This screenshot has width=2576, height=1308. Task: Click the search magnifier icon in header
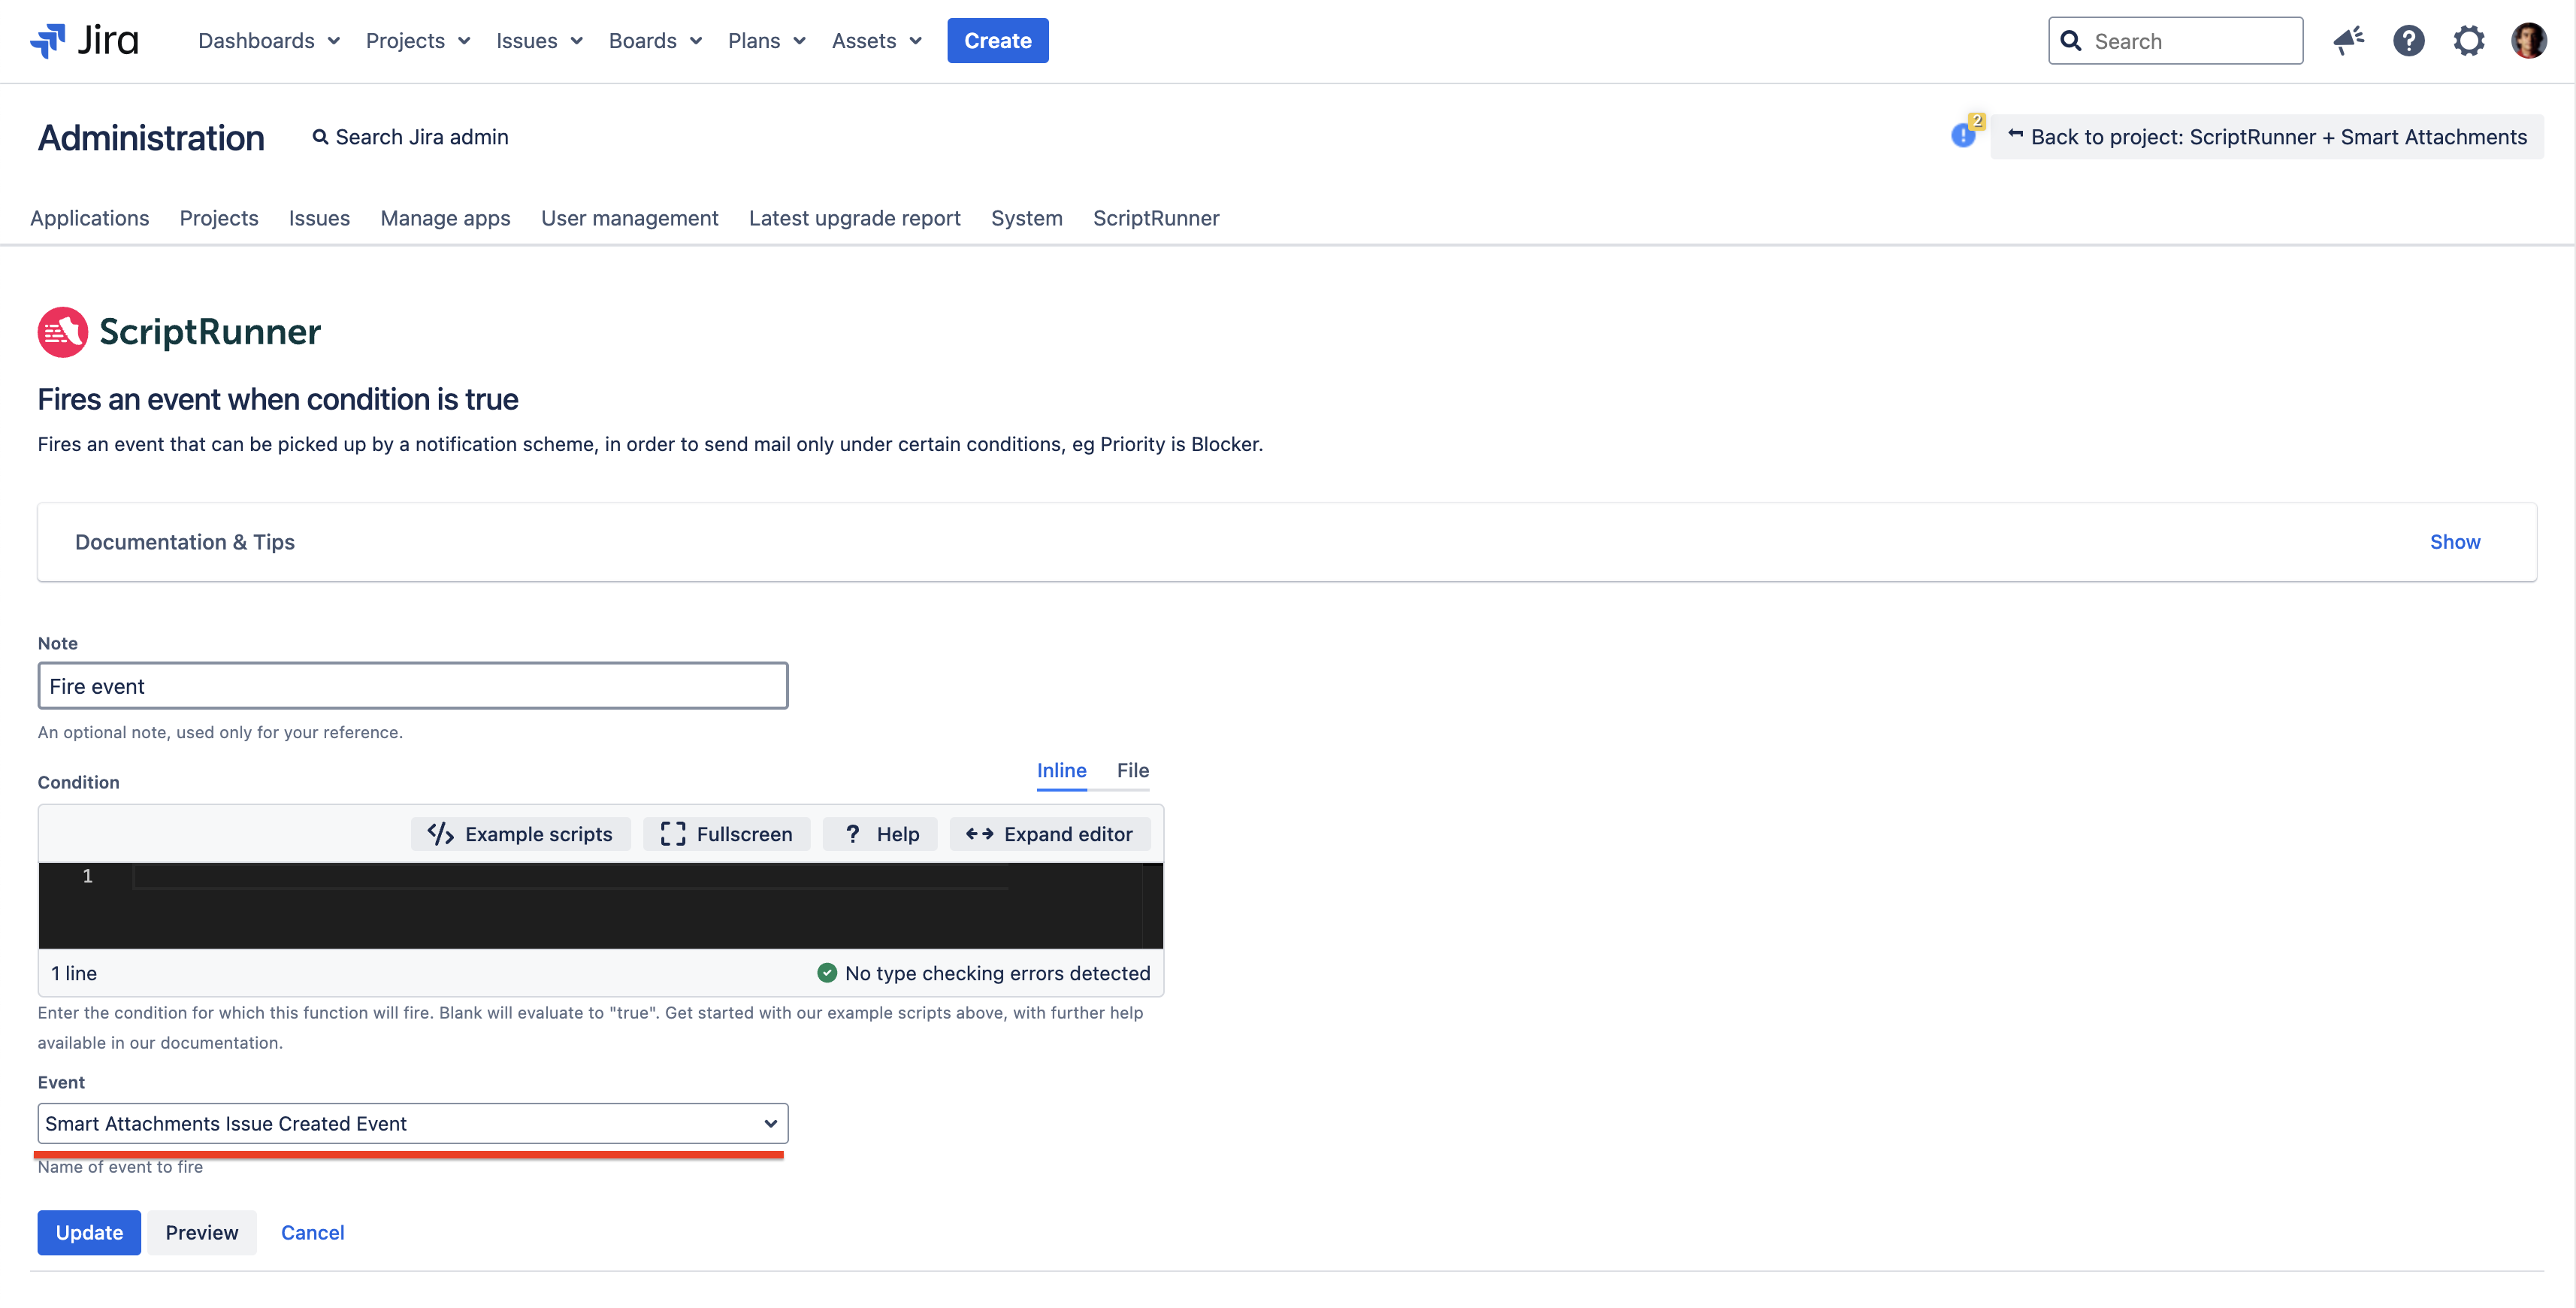tap(2071, 41)
